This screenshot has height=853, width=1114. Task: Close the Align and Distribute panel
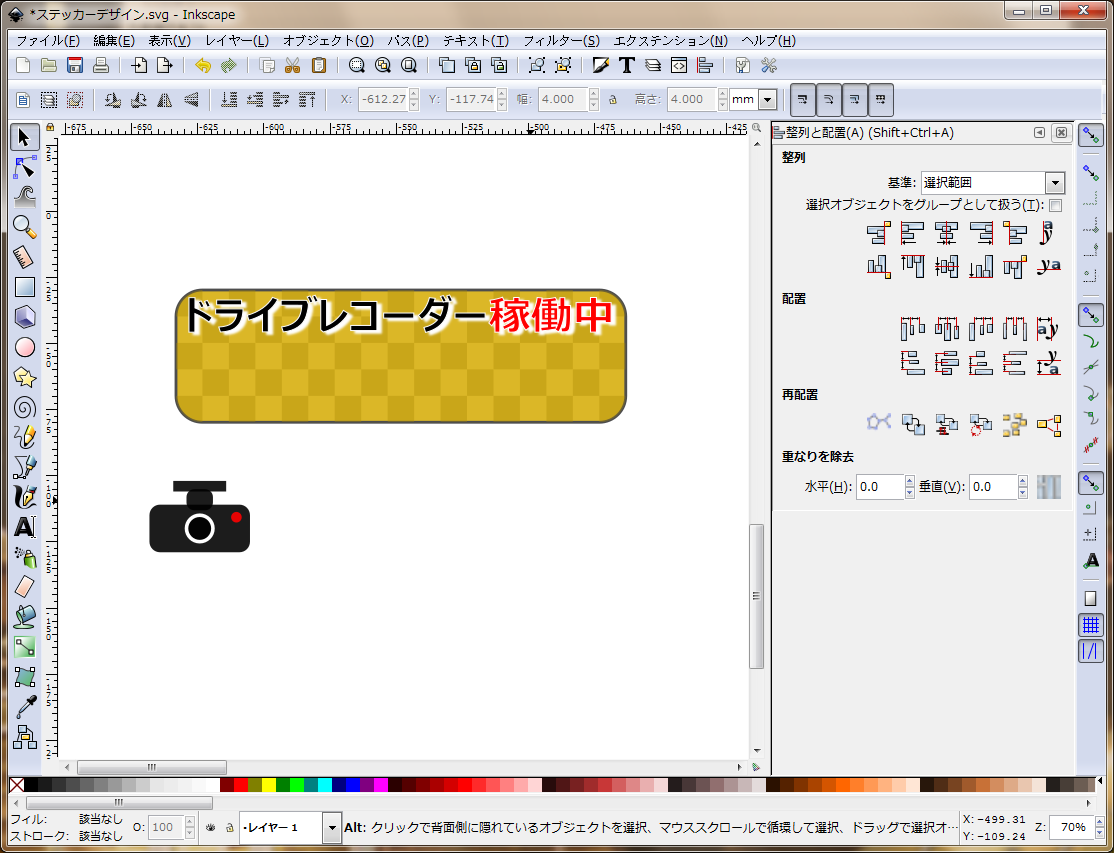click(1061, 133)
